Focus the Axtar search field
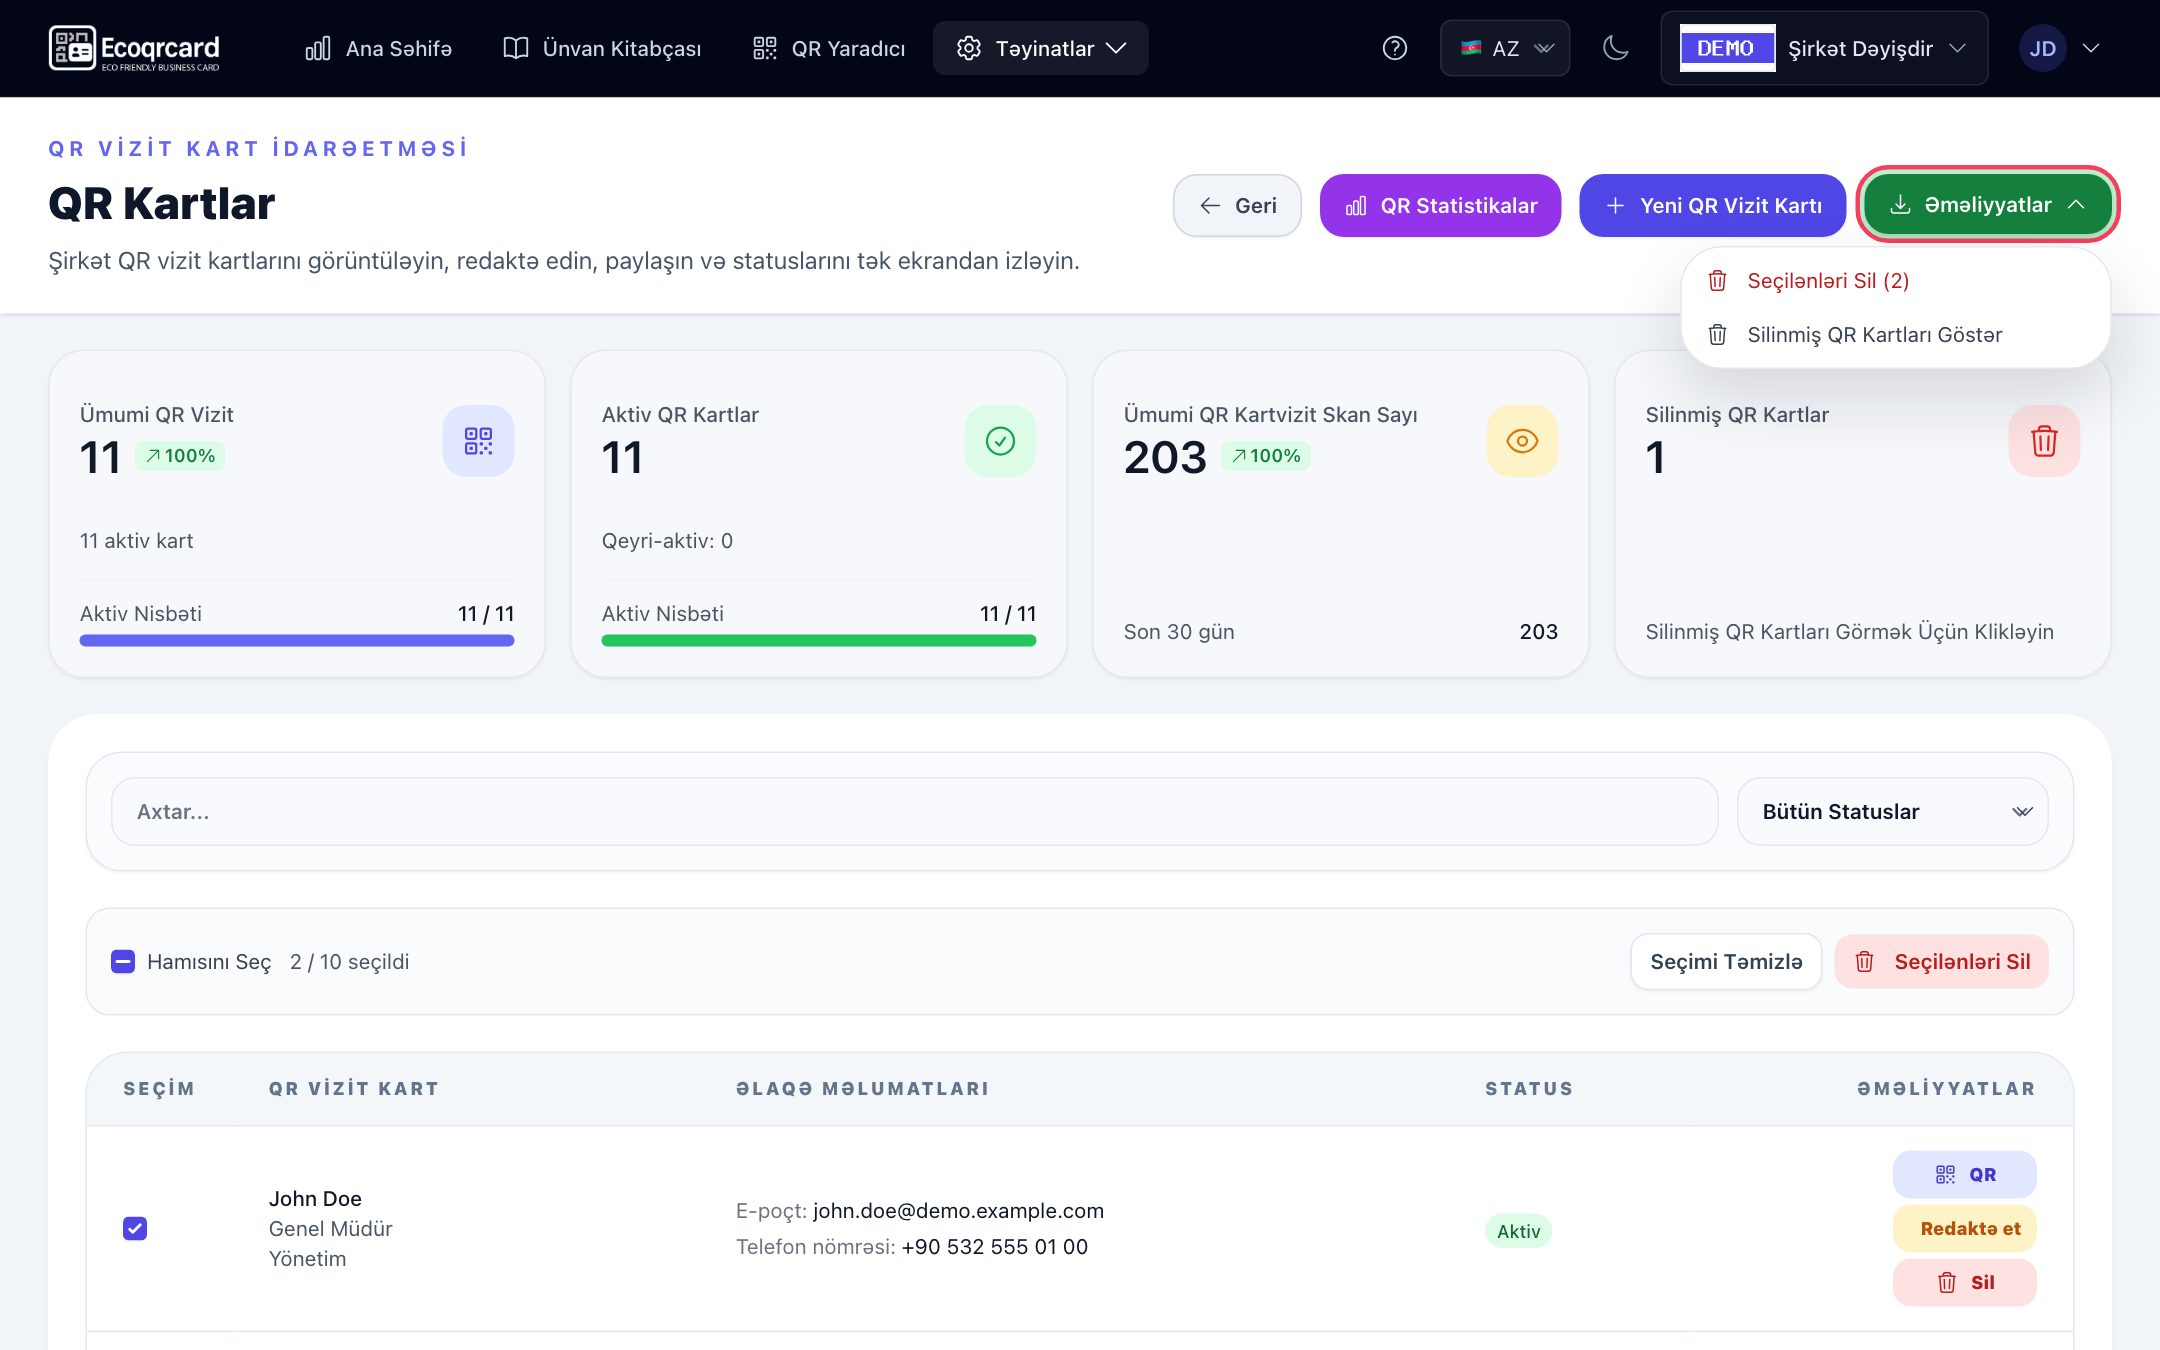 click(915, 812)
